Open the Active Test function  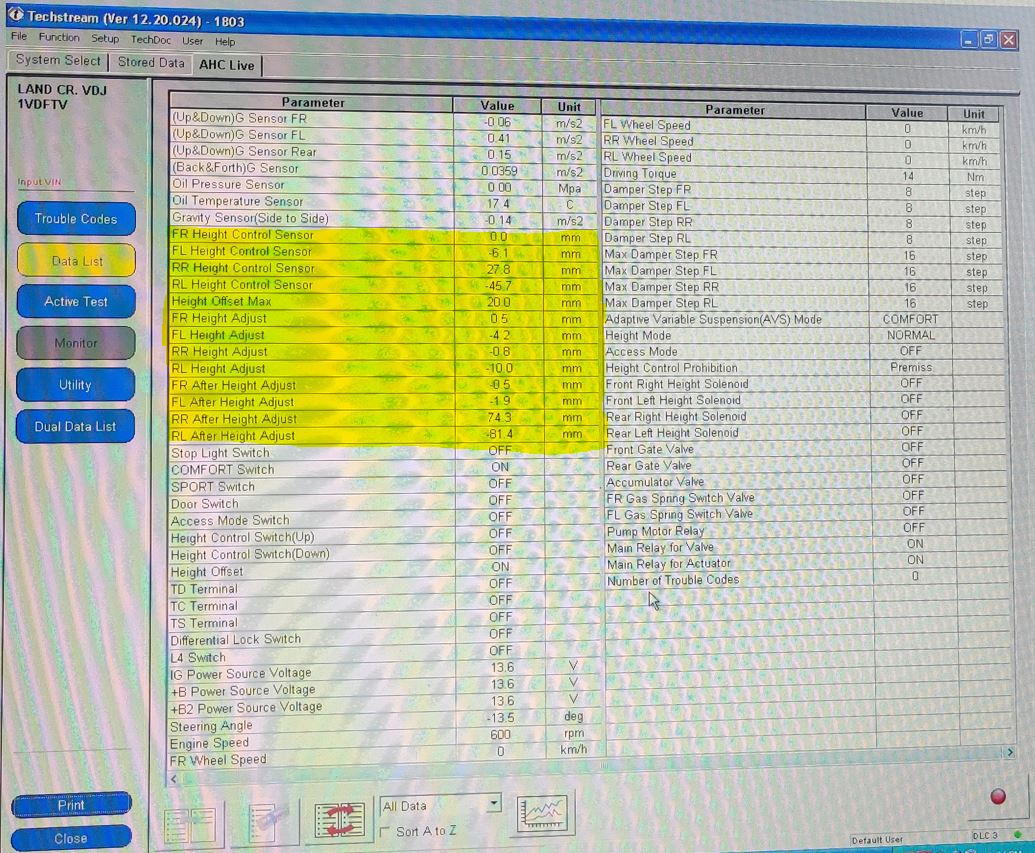[76, 302]
